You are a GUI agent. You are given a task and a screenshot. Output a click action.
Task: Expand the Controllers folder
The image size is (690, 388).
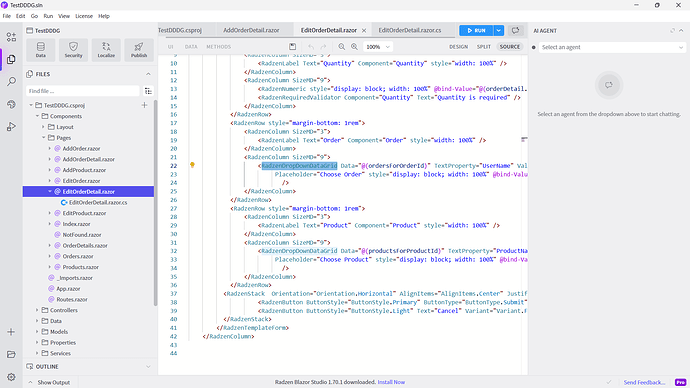pos(37,310)
